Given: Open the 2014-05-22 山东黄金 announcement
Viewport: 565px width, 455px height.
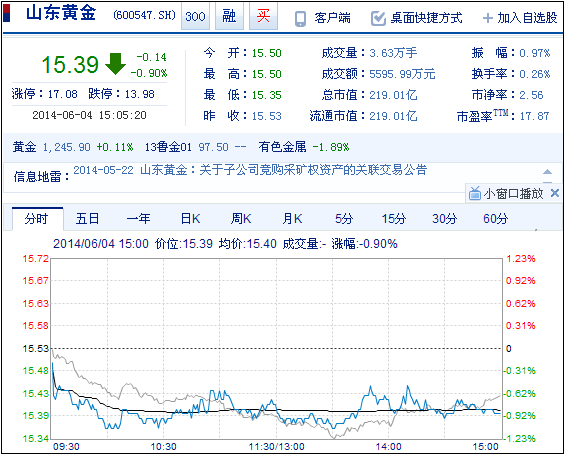Looking at the screenshot, I should pos(250,170).
